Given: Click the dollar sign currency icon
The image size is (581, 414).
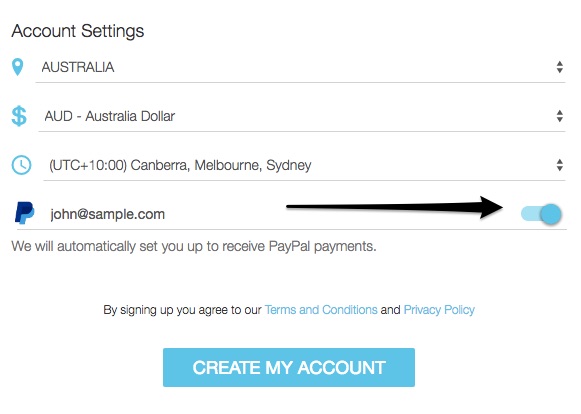Looking at the screenshot, I should click(19, 116).
